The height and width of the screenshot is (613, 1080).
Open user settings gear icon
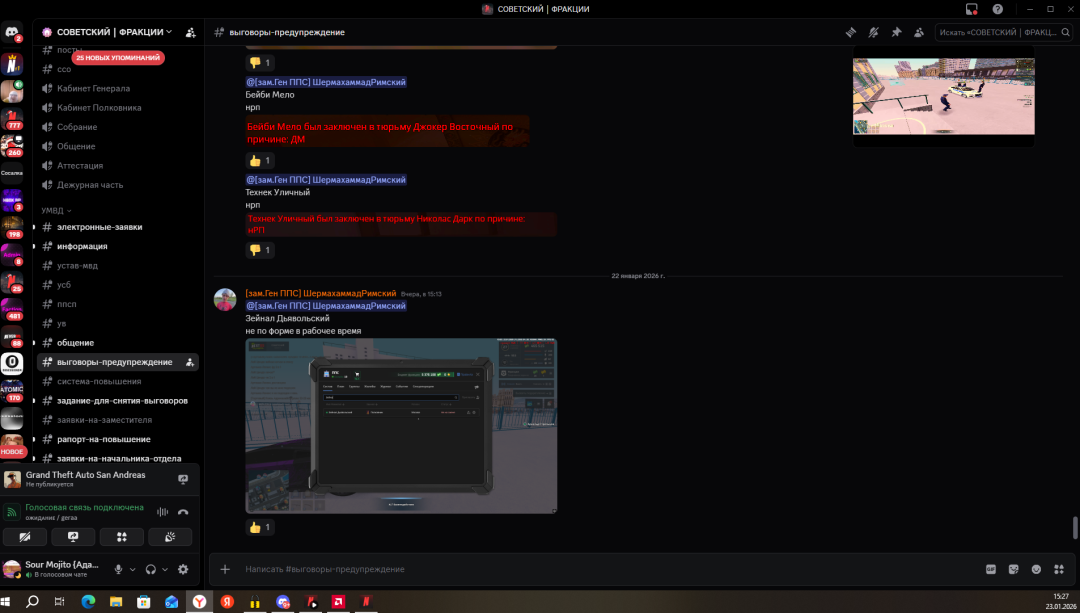[x=183, y=569]
